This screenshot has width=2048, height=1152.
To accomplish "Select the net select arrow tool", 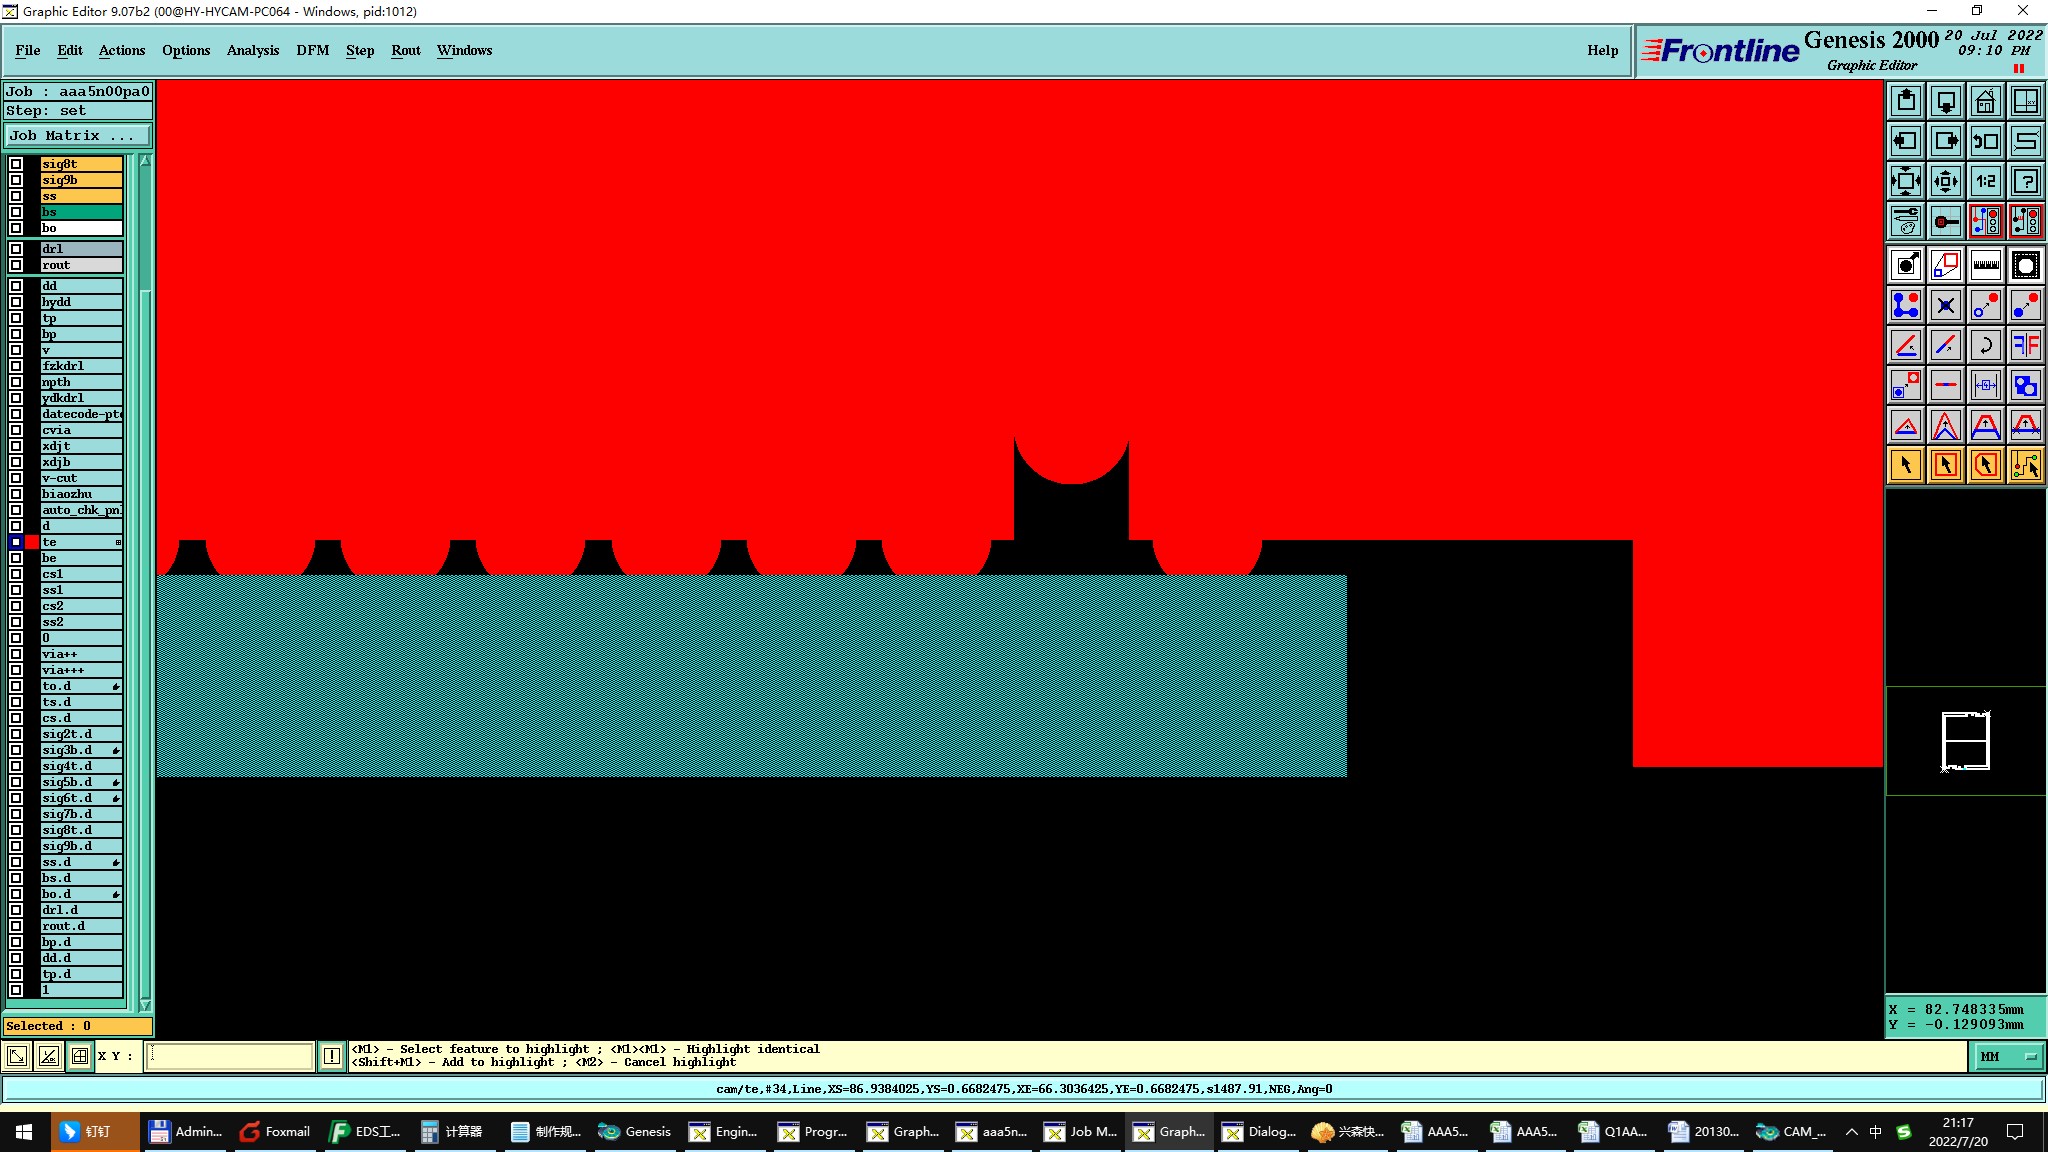I will [2026, 465].
